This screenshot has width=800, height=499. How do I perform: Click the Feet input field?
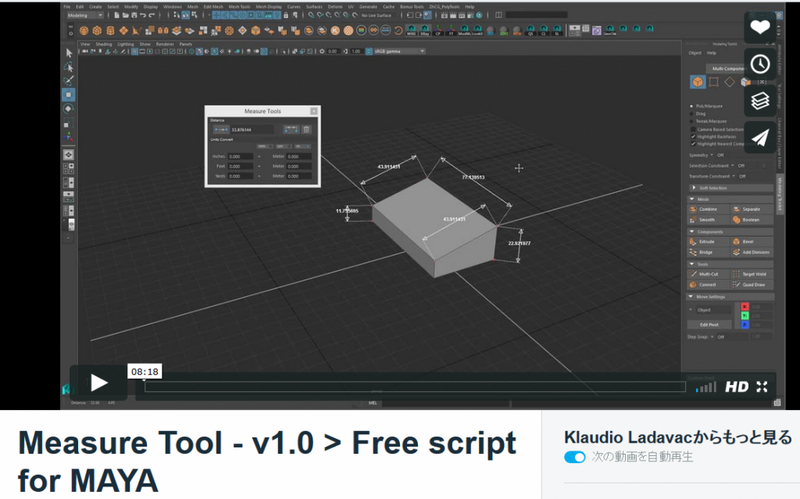[240, 166]
